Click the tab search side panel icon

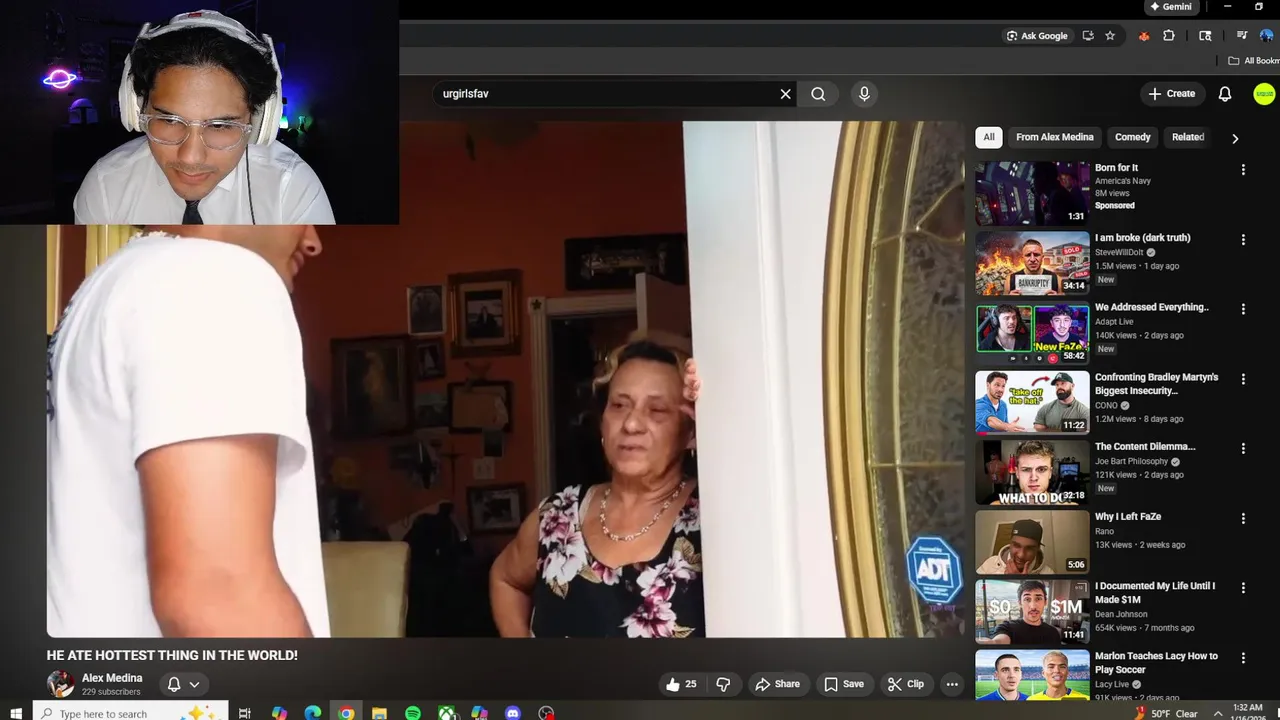(x=1205, y=36)
